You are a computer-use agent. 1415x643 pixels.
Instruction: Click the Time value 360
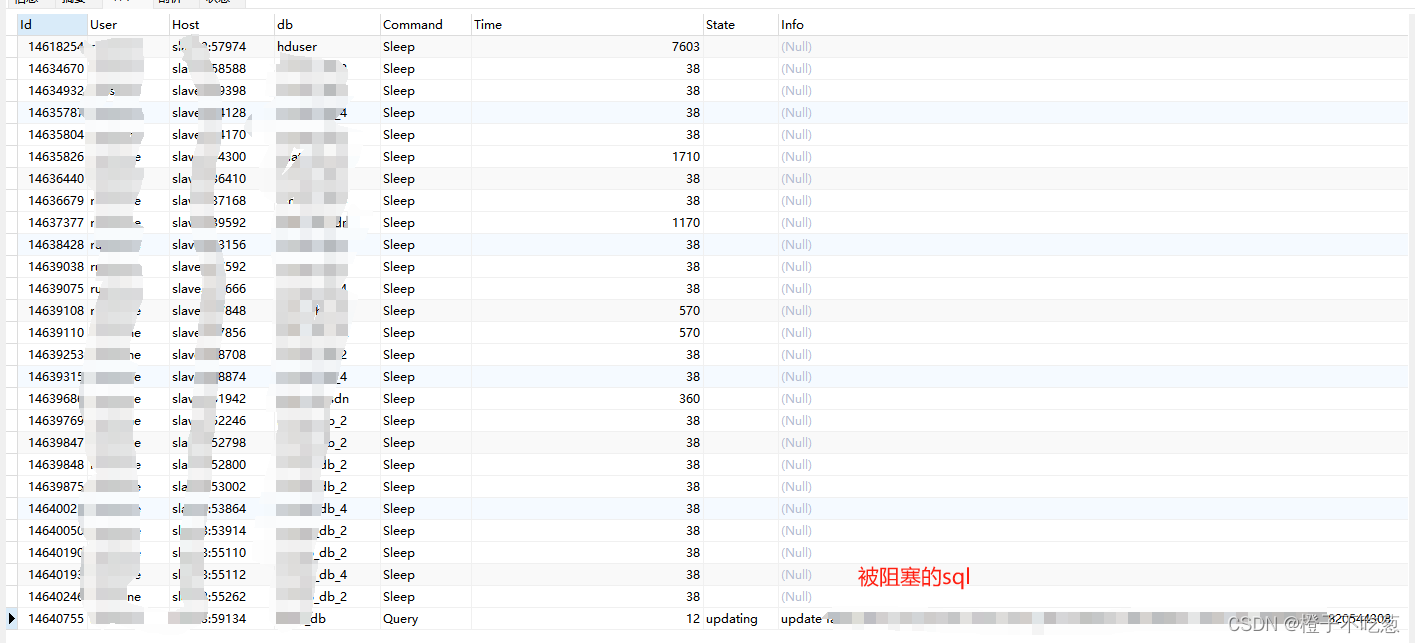[x=690, y=399]
